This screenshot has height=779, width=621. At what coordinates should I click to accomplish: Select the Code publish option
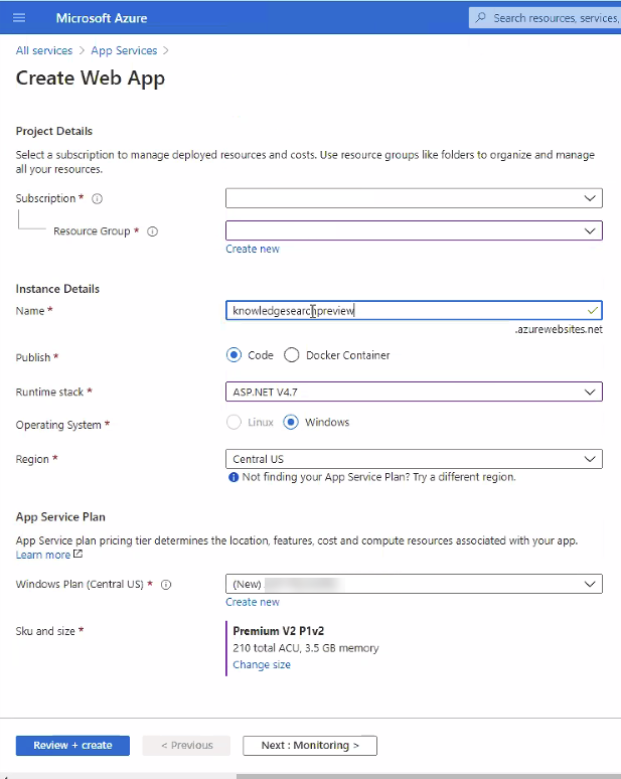[234, 355]
